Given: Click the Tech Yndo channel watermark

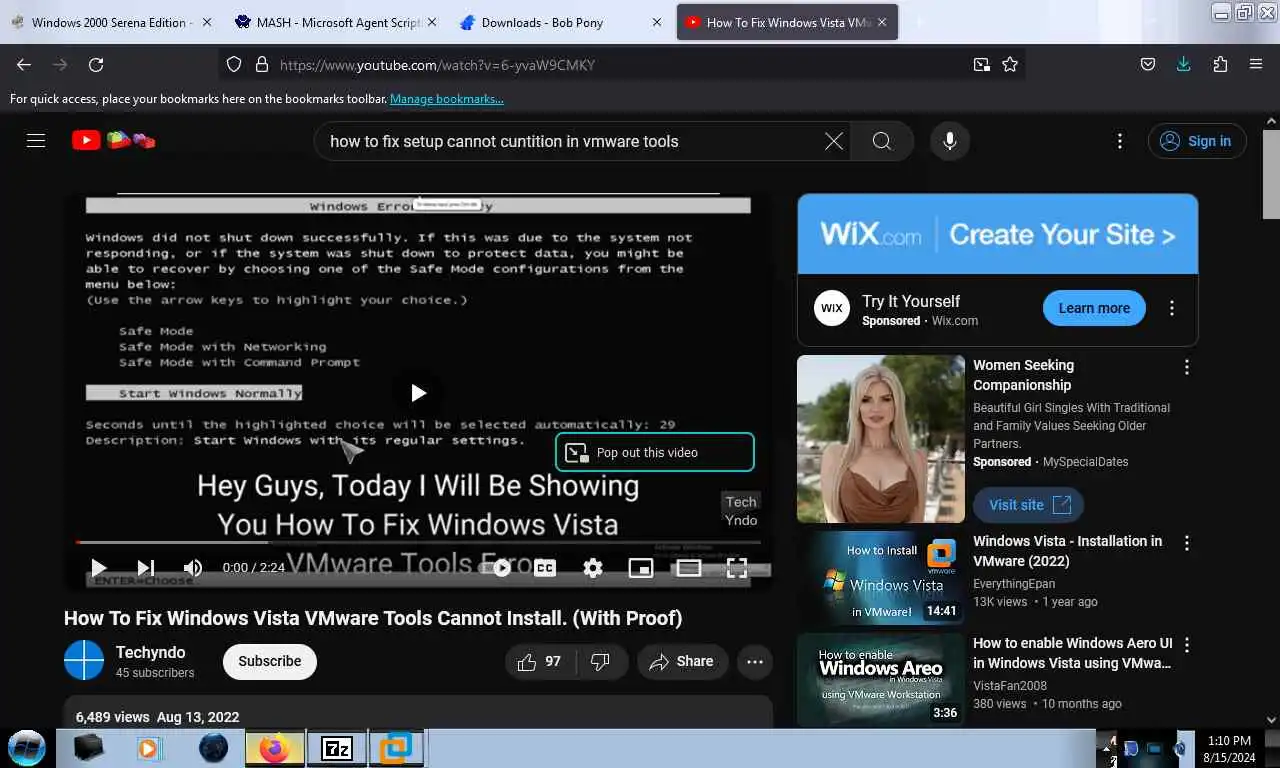Looking at the screenshot, I should 741,510.
